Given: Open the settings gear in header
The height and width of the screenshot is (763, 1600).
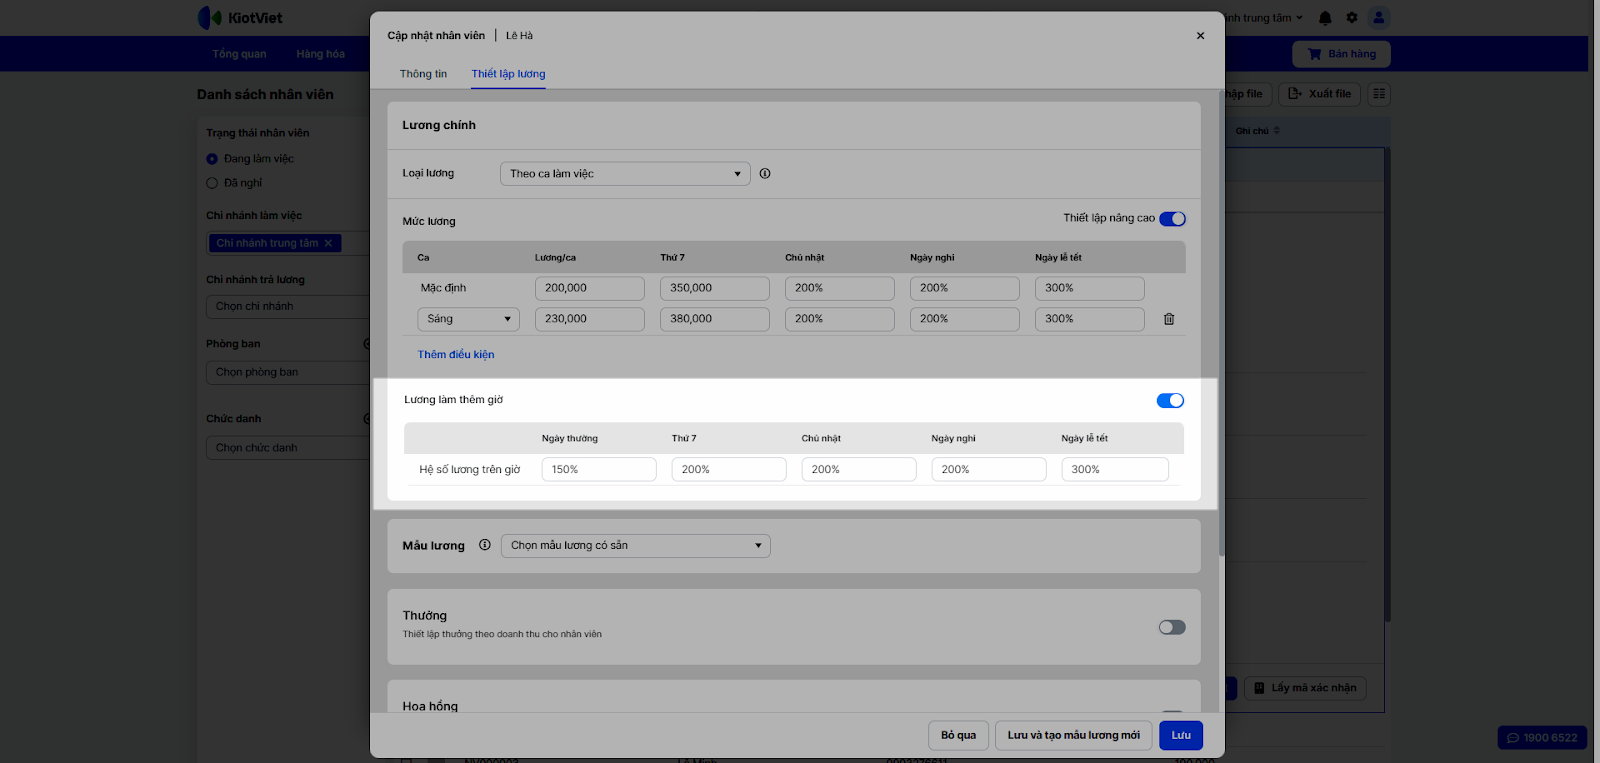Looking at the screenshot, I should [1352, 18].
